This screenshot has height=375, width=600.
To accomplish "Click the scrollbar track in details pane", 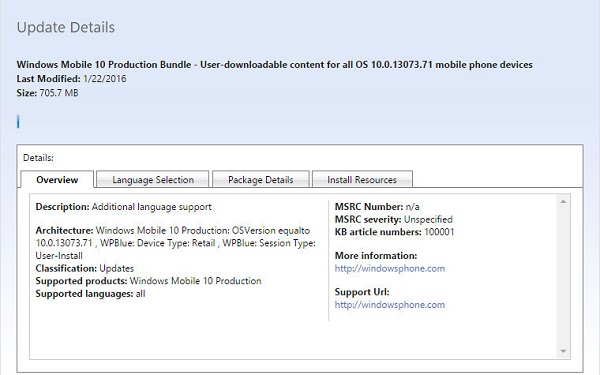I will point(563,276).
